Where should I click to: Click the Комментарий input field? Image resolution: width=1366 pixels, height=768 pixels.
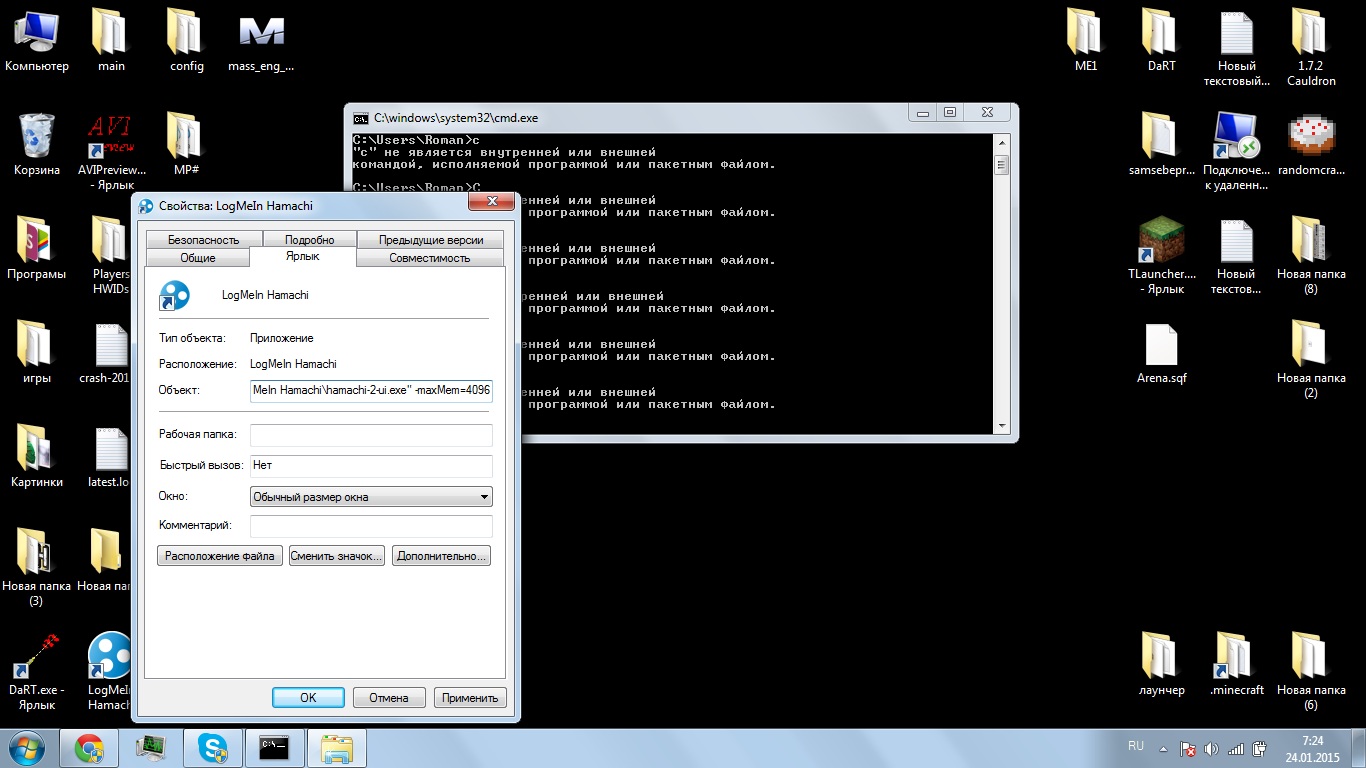371,526
